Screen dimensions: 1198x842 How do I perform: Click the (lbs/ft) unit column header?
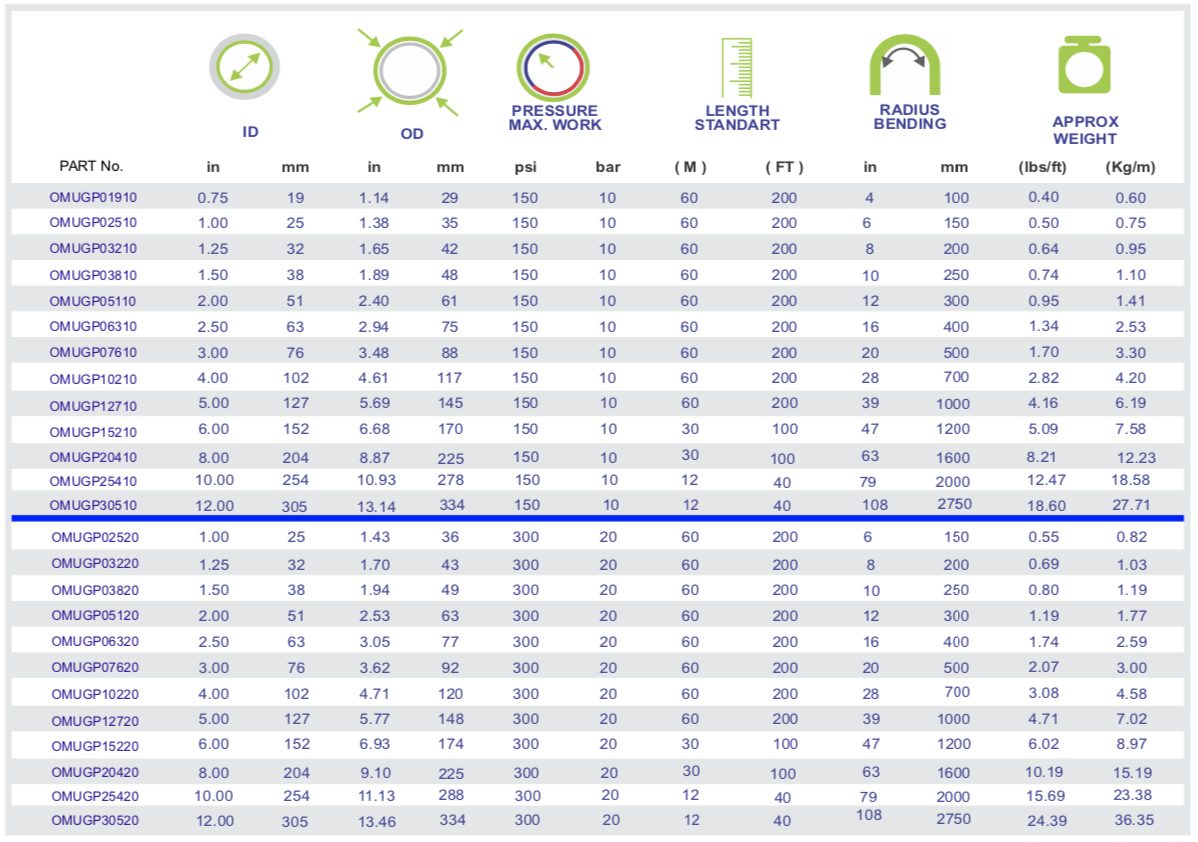click(x=1042, y=167)
